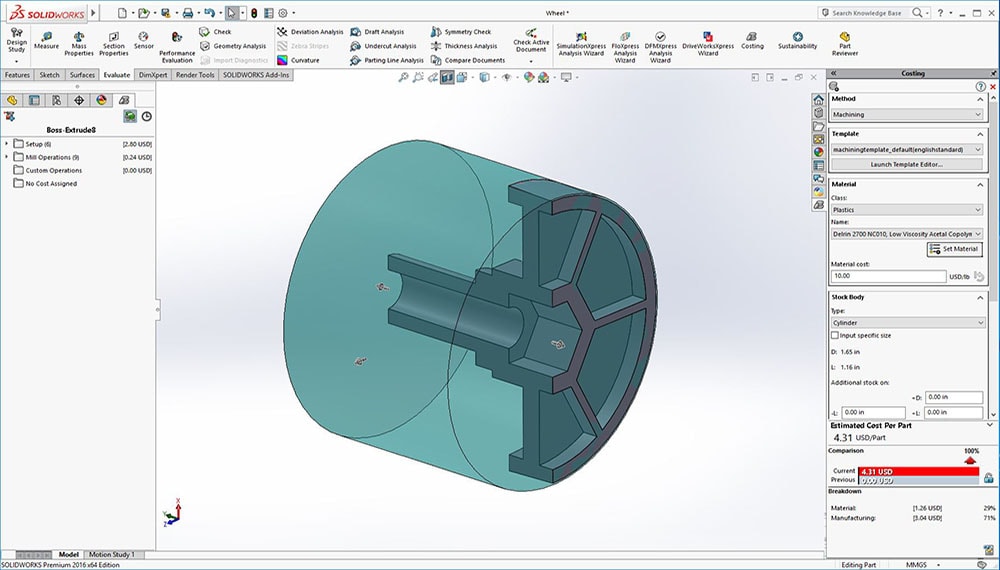
Task: Click the Print icon
Action: [x=188, y=13]
